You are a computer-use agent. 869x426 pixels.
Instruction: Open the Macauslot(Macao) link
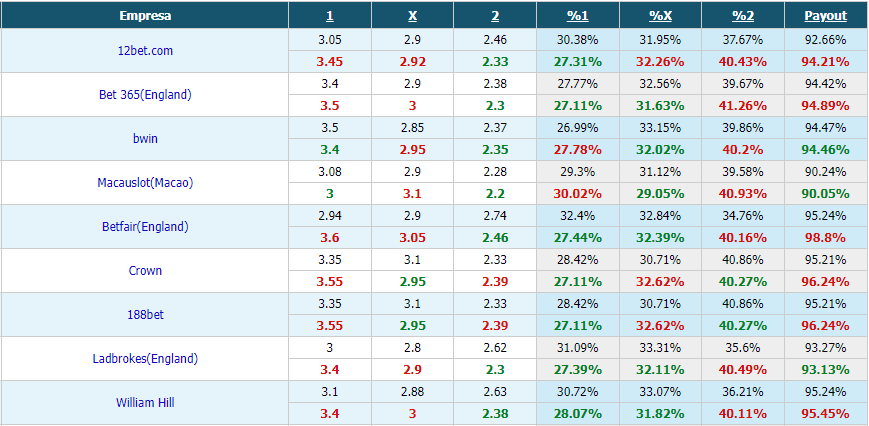[145, 183]
